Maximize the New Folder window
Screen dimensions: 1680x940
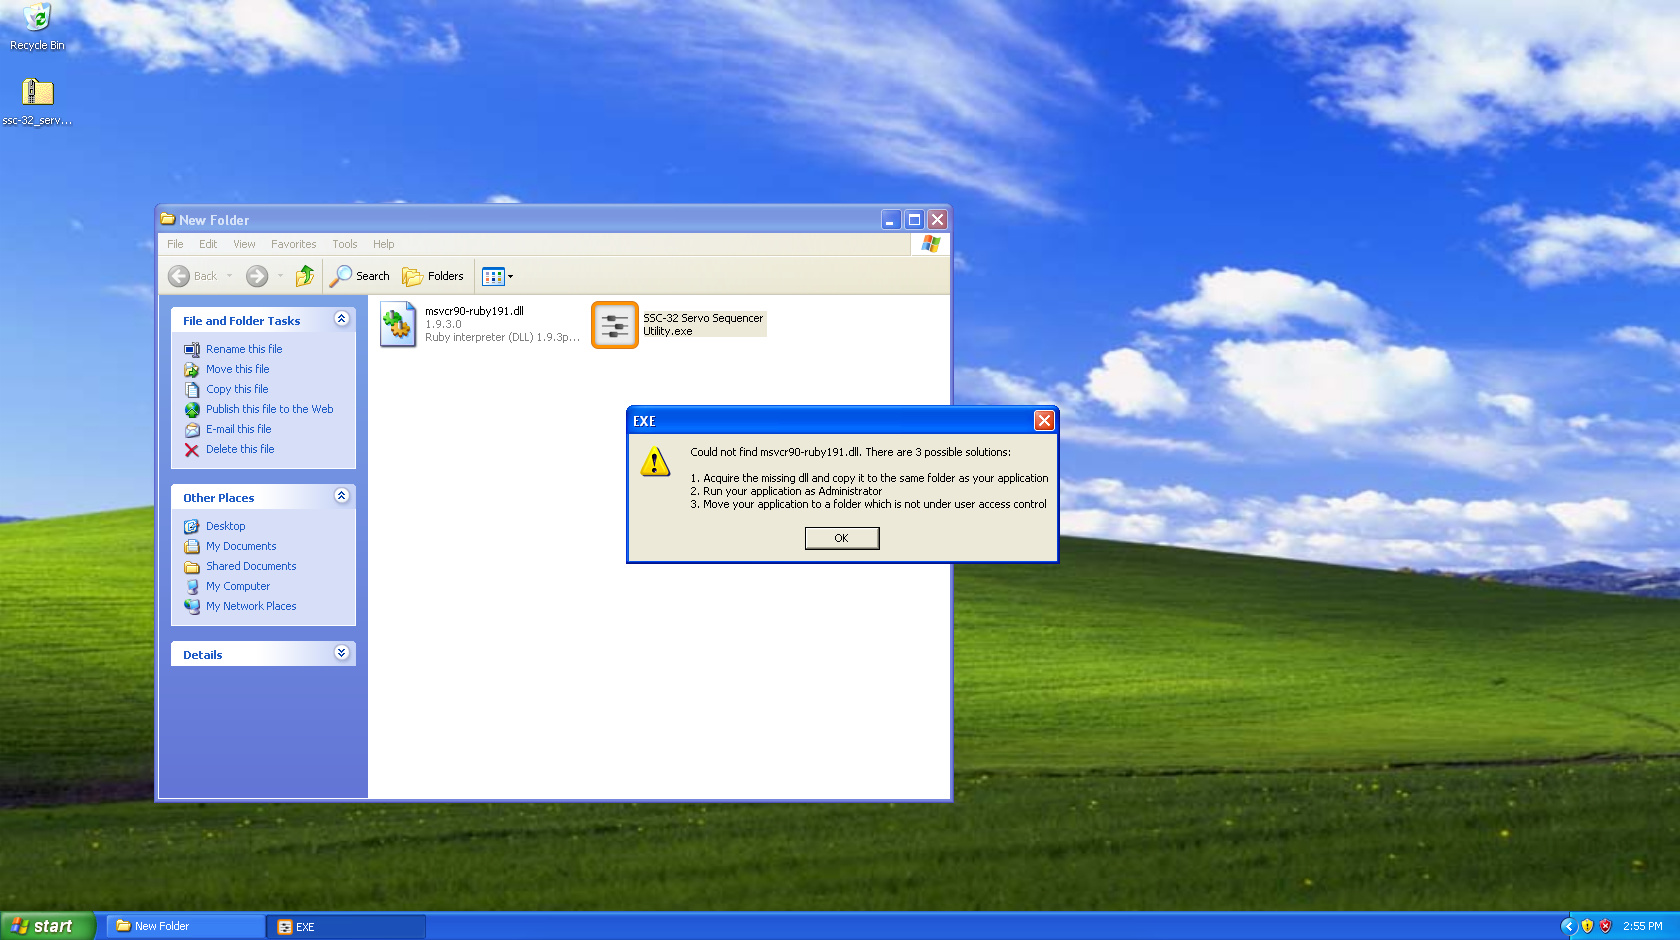point(914,219)
